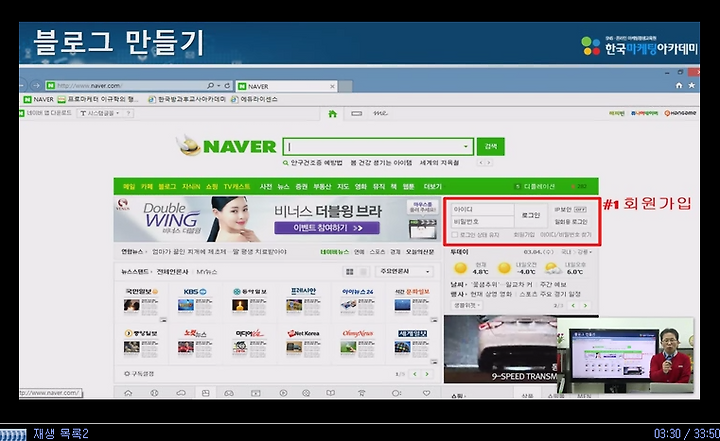Open the 주요언론사 dropdown
Viewport: 720px width, 441px height.
[404, 271]
